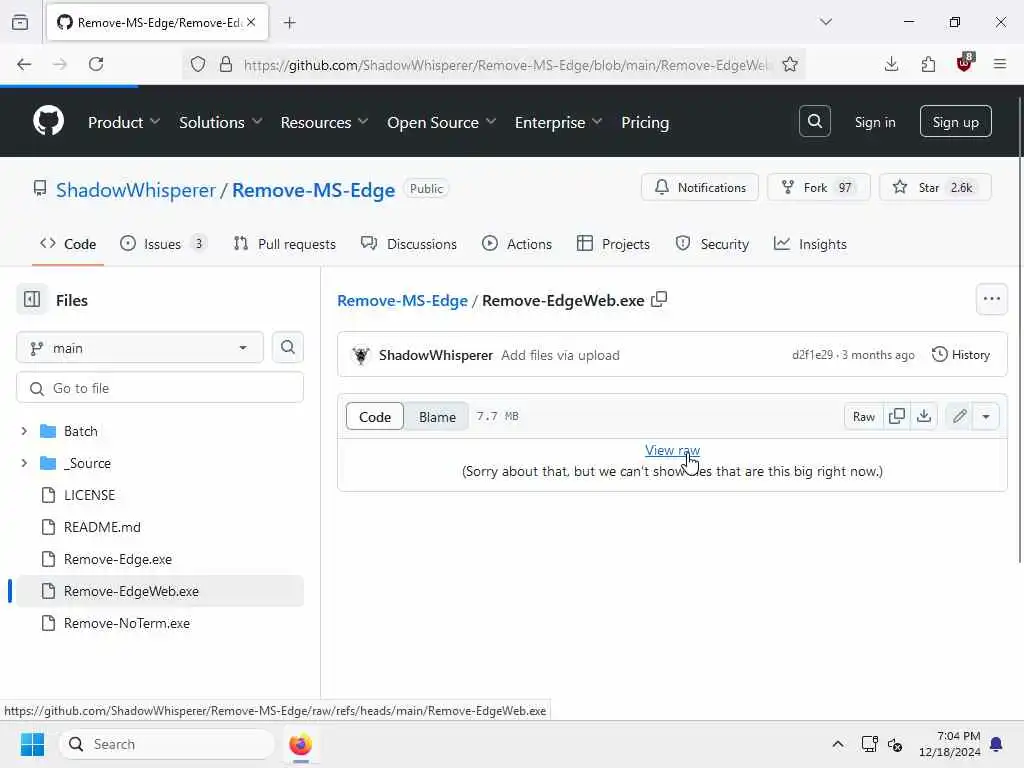The height and width of the screenshot is (768, 1024).
Task: Collapse the file tree side panel icon
Action: click(x=31, y=300)
